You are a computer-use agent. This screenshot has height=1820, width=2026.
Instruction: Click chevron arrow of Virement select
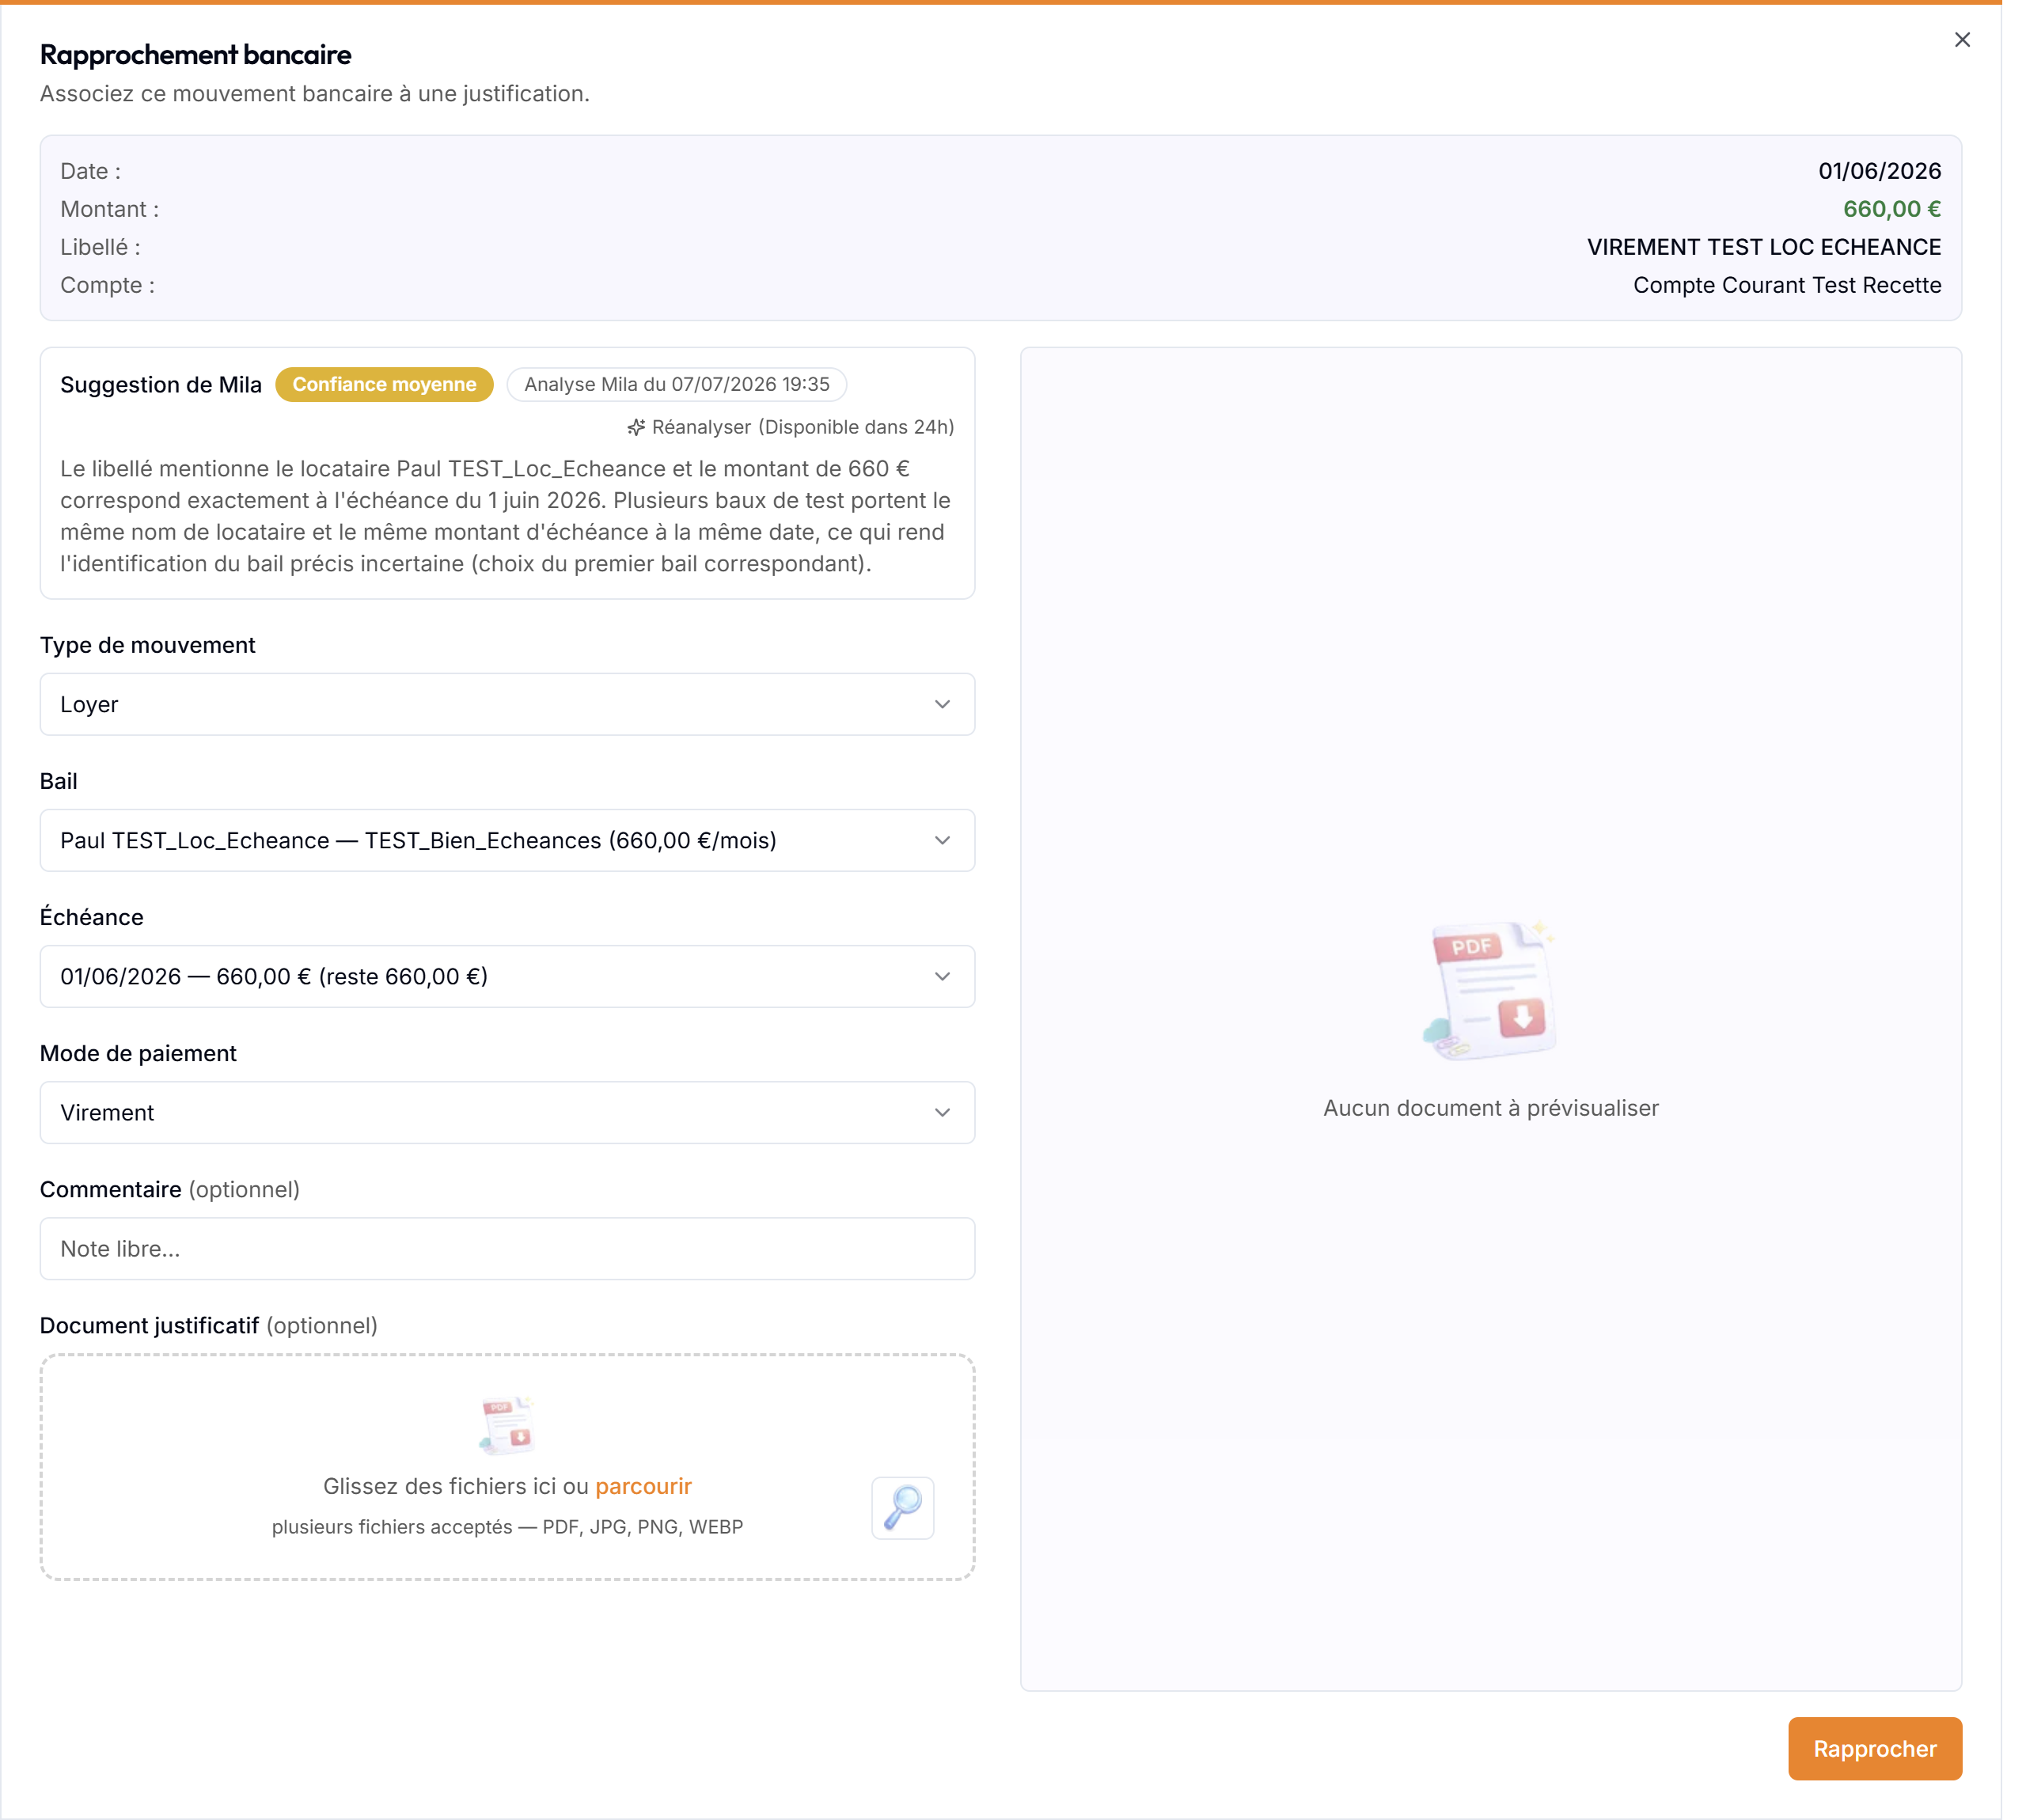(x=942, y=1112)
